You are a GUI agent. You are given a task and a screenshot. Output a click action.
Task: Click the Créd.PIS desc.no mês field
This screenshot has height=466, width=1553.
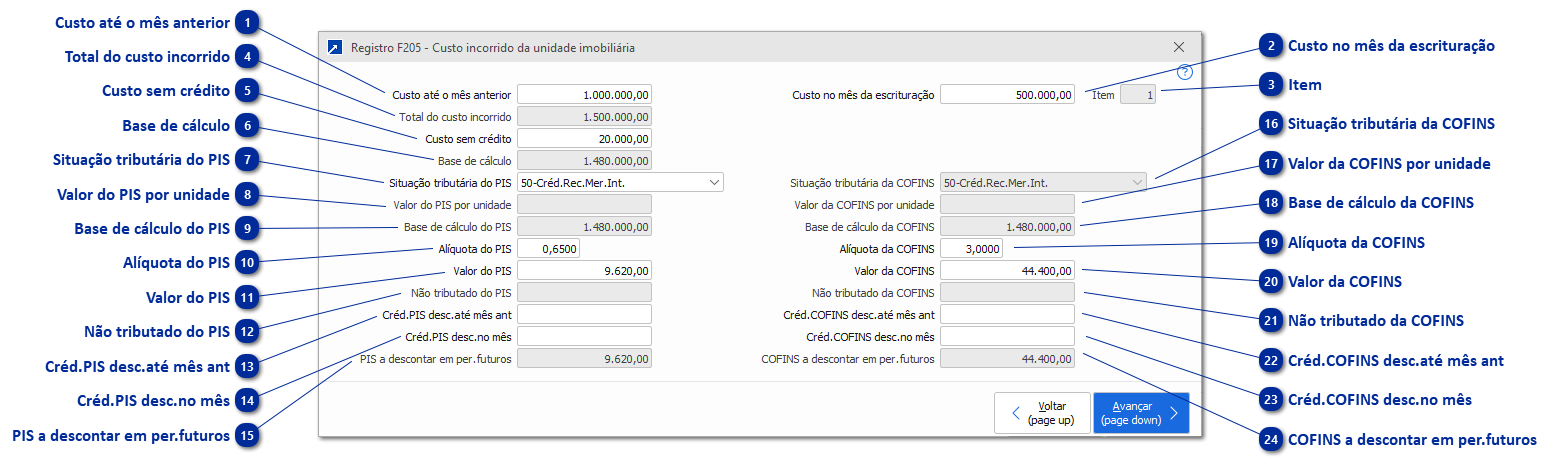[x=585, y=336]
